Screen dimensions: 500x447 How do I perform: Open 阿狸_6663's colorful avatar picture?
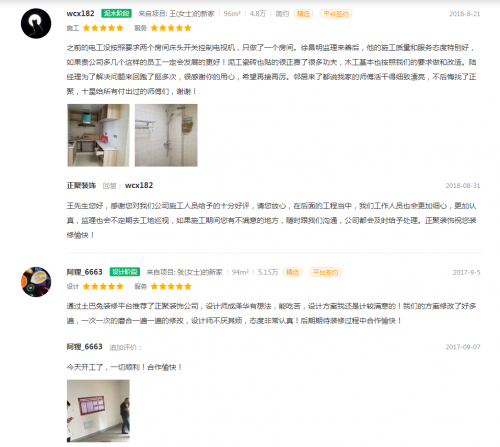36,282
